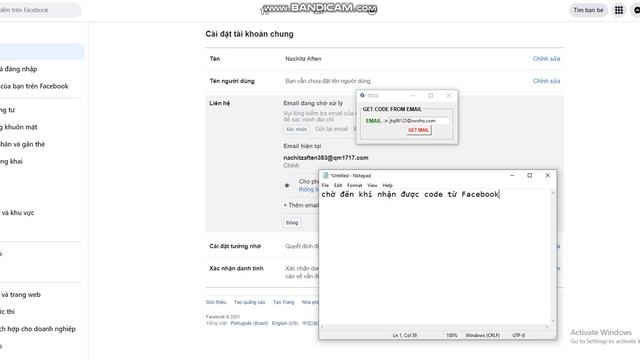
Task: Click Notepad vertical scrollbar down arrow
Action: 553,321
